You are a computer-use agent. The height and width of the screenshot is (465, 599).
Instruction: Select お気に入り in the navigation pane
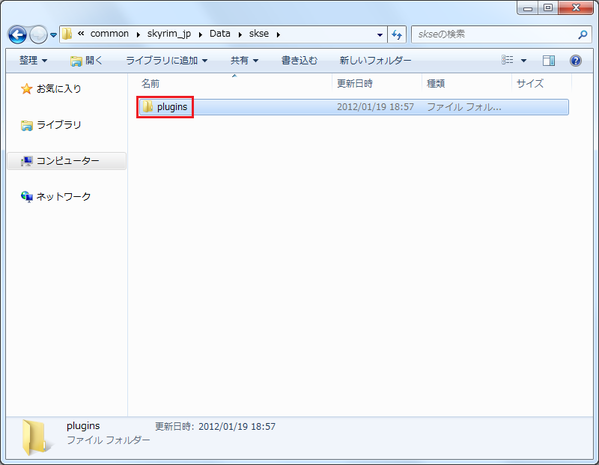coord(51,89)
